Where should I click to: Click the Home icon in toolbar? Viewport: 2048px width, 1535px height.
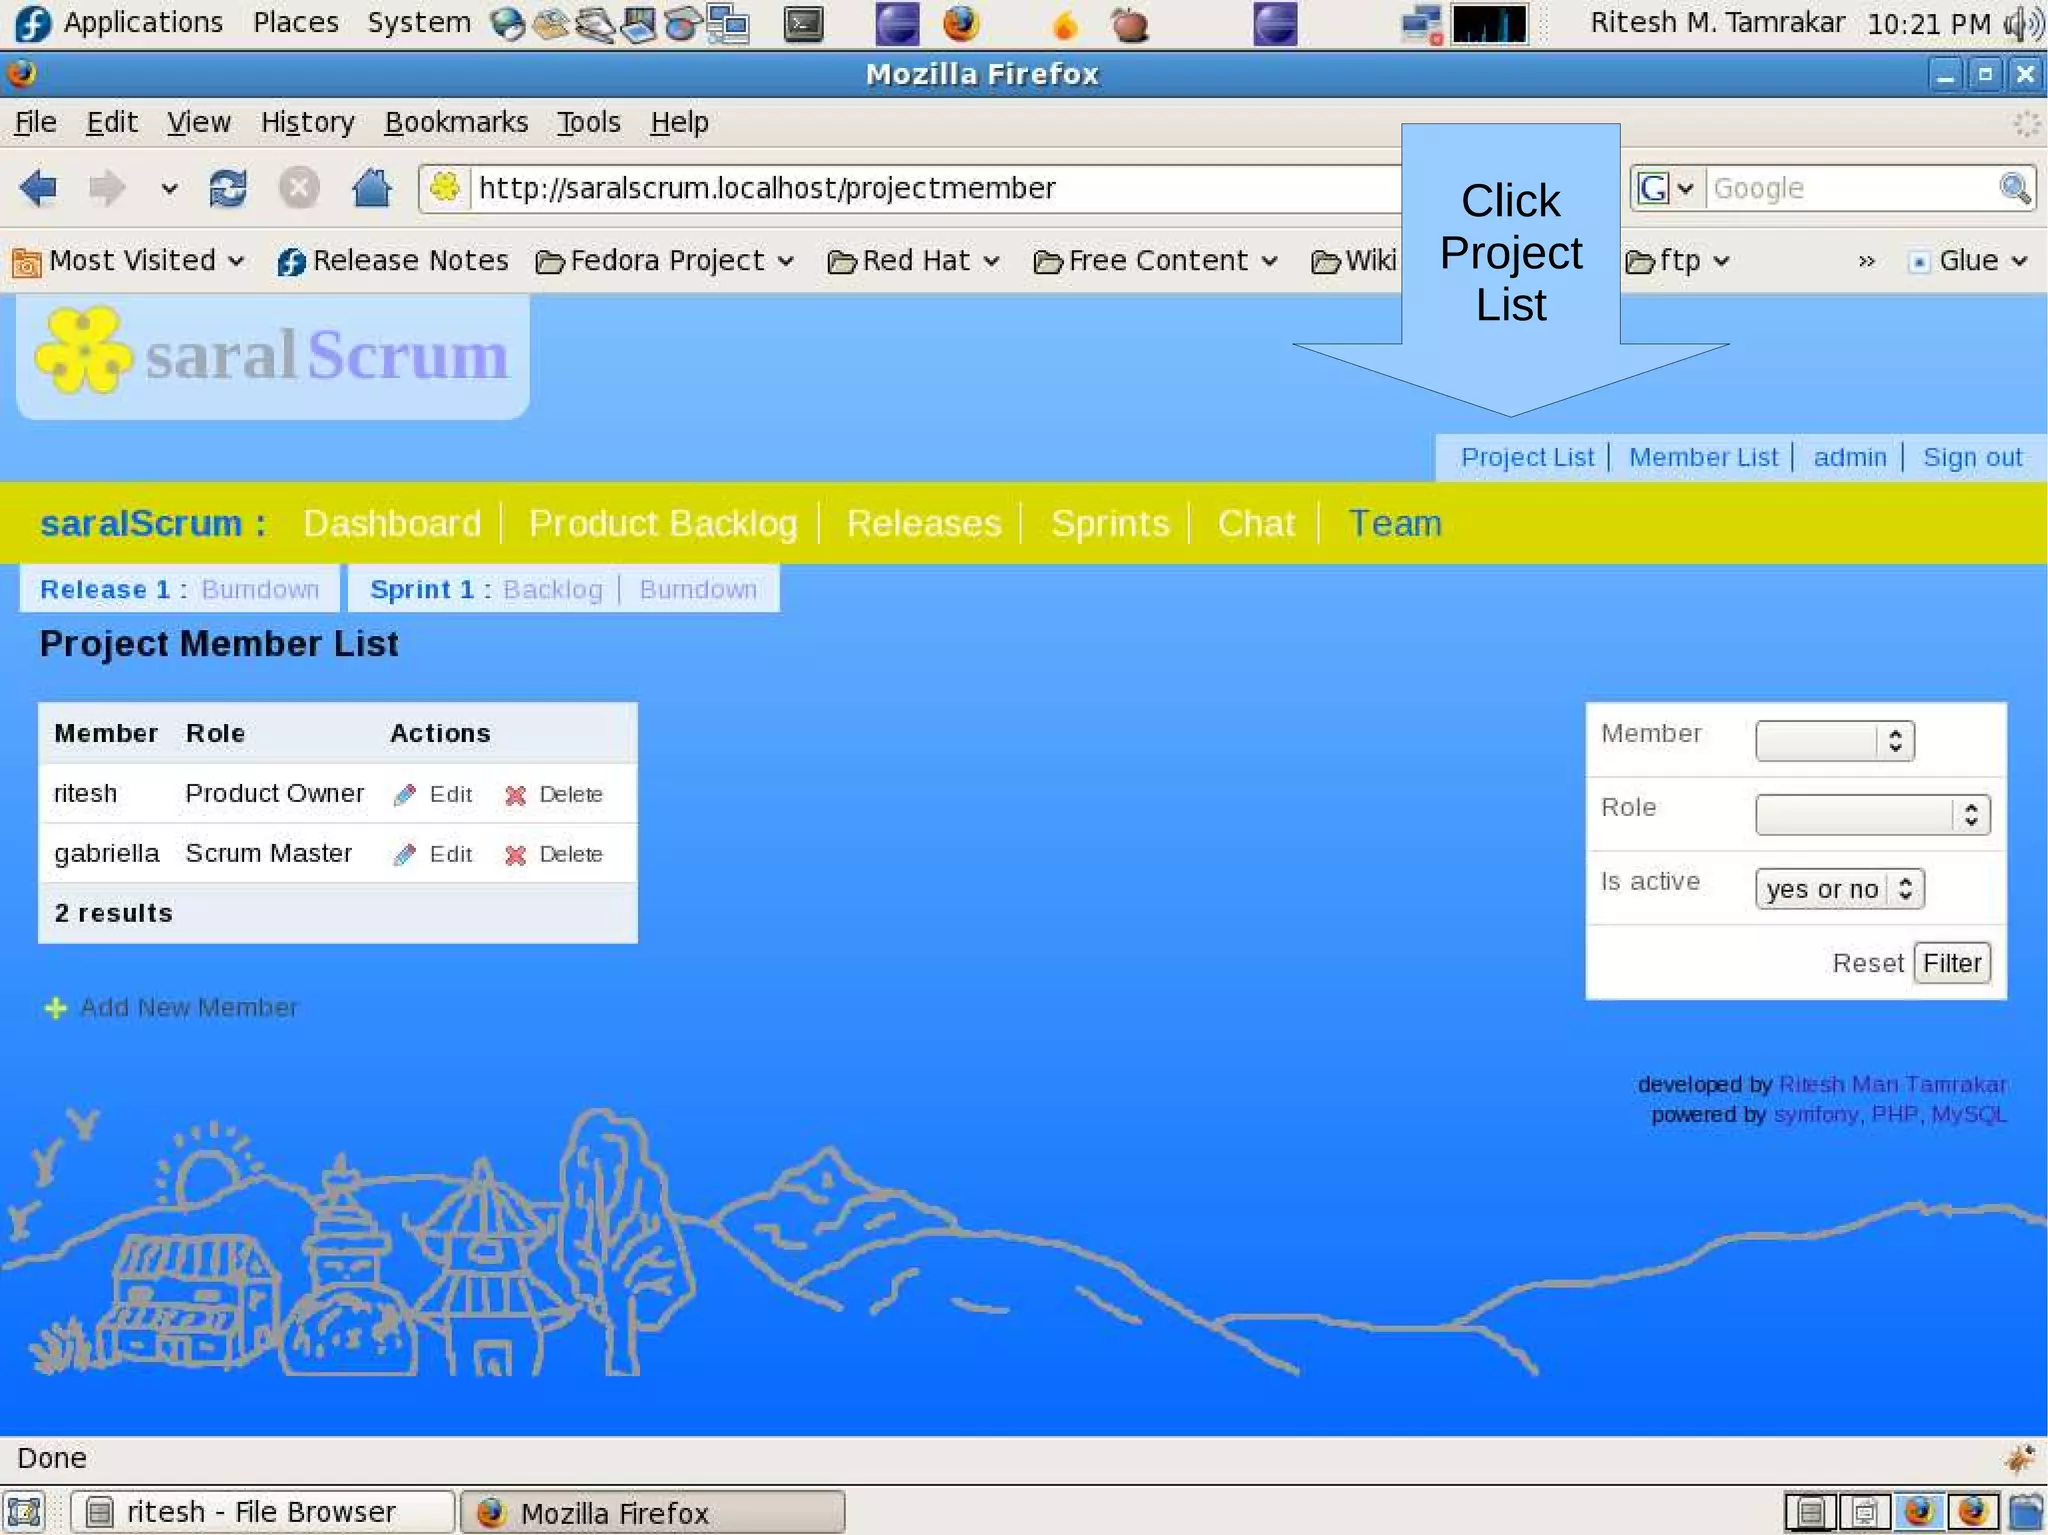point(371,188)
